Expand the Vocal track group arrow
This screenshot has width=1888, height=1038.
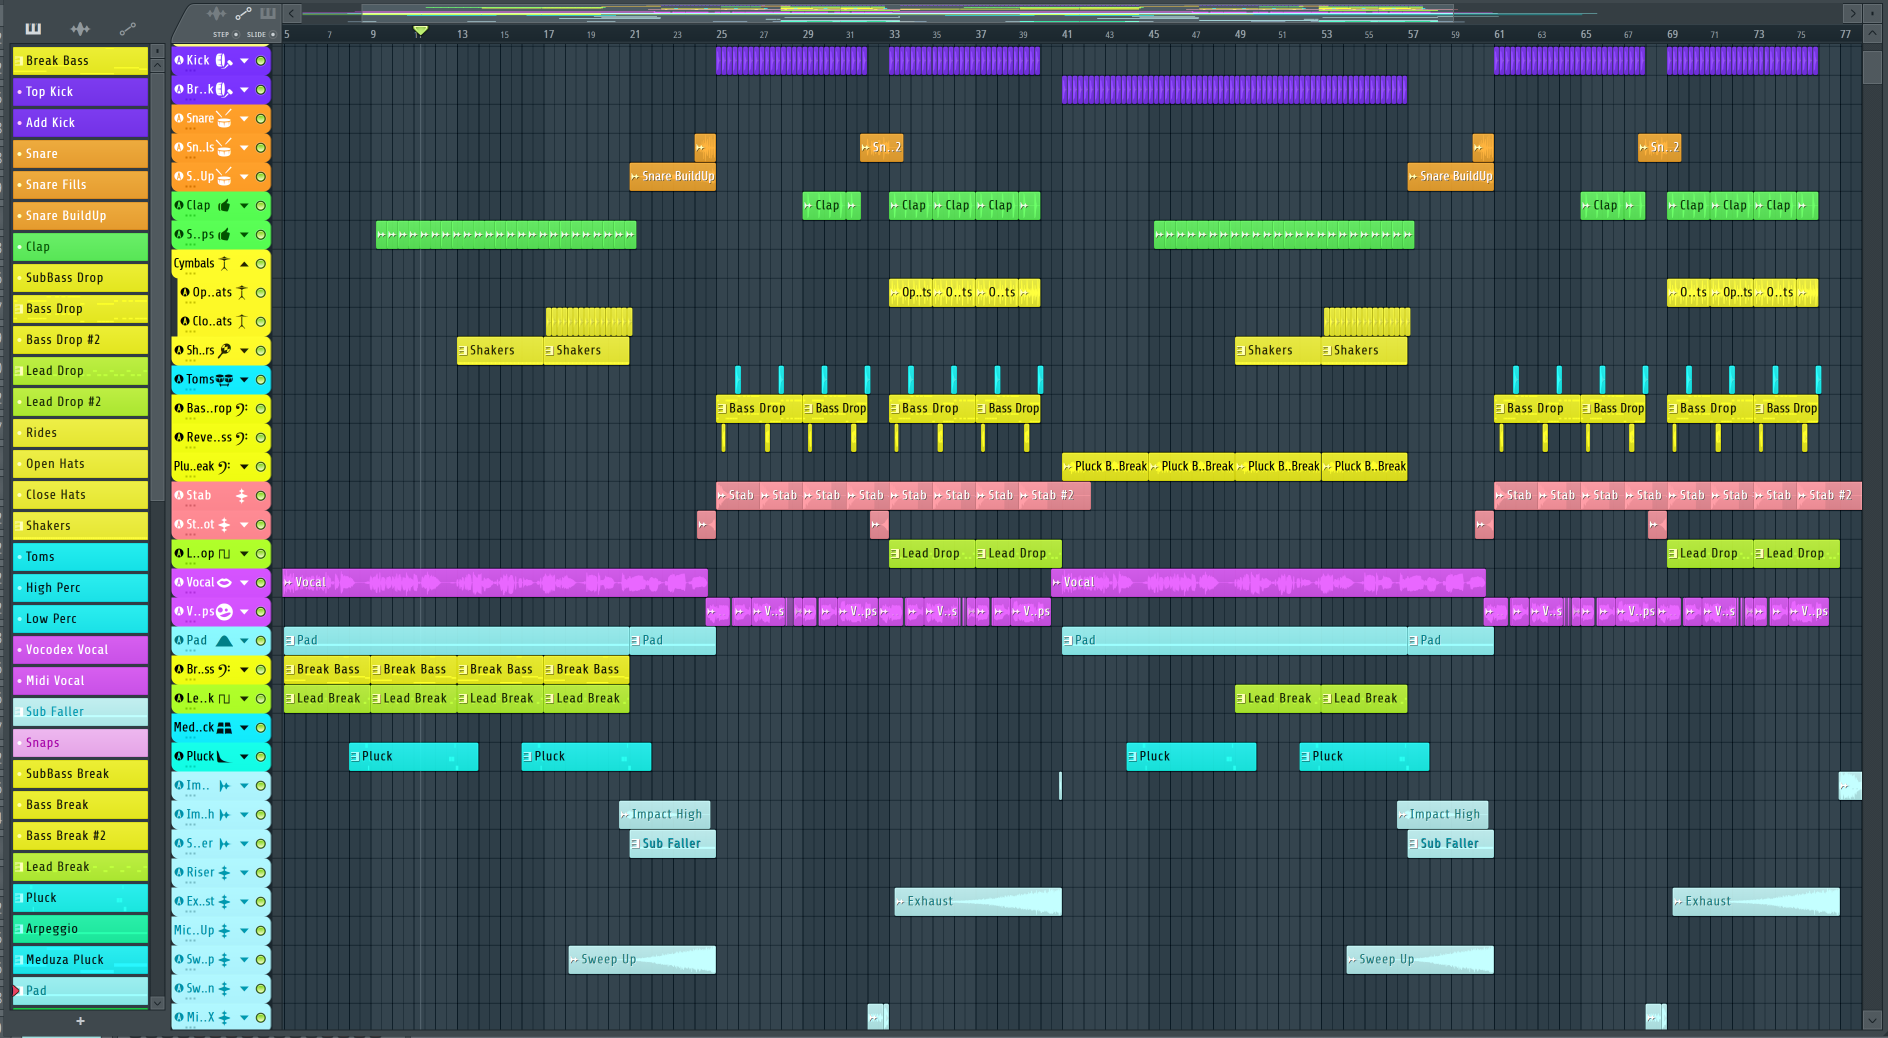pos(244,582)
